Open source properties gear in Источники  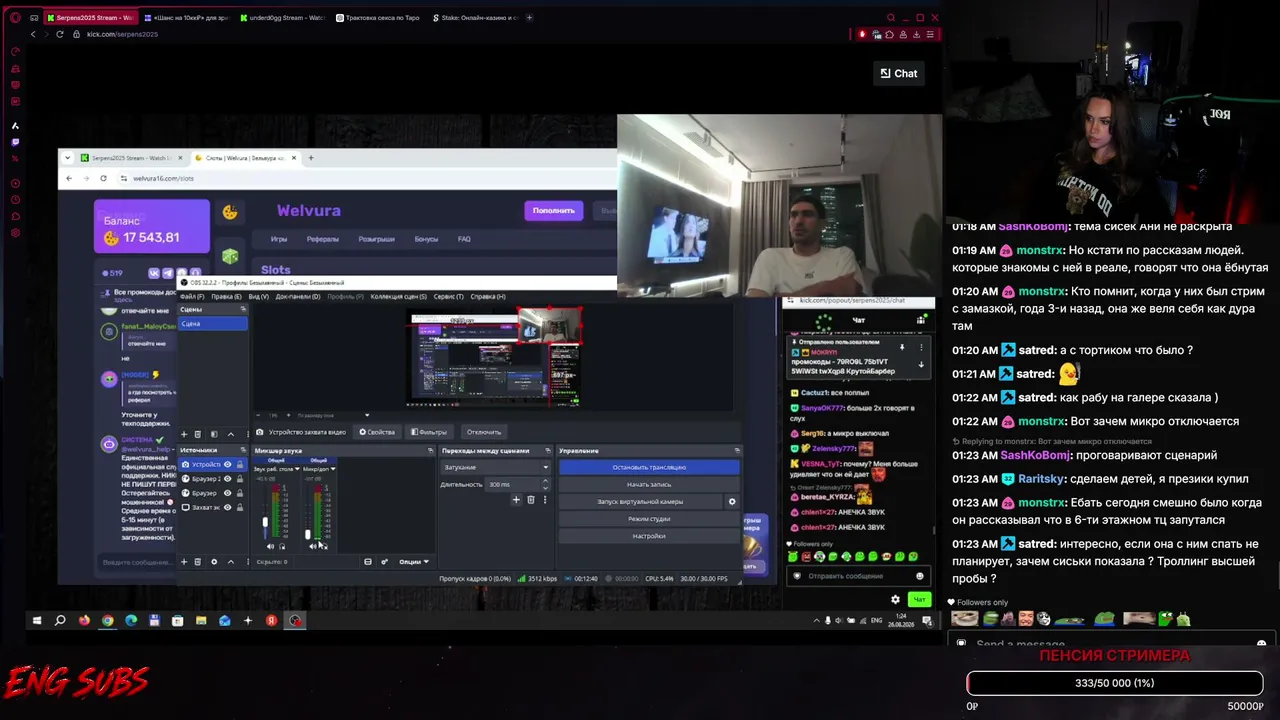pyautogui.click(x=214, y=562)
